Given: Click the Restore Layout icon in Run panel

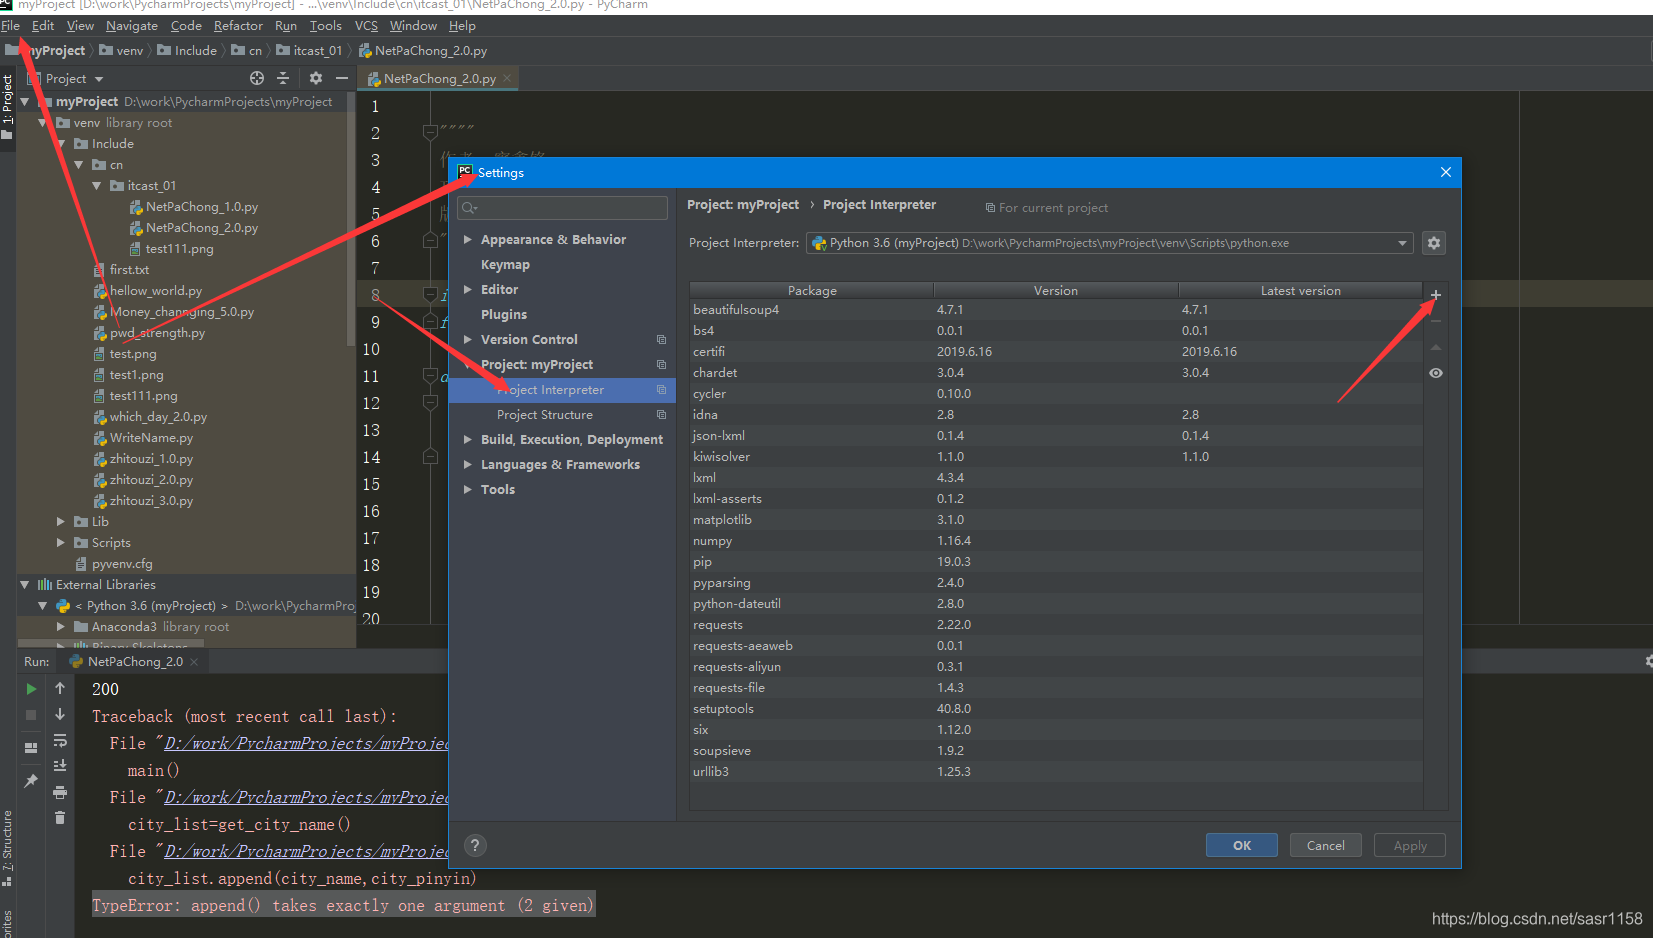Looking at the screenshot, I should pyautogui.click(x=31, y=747).
